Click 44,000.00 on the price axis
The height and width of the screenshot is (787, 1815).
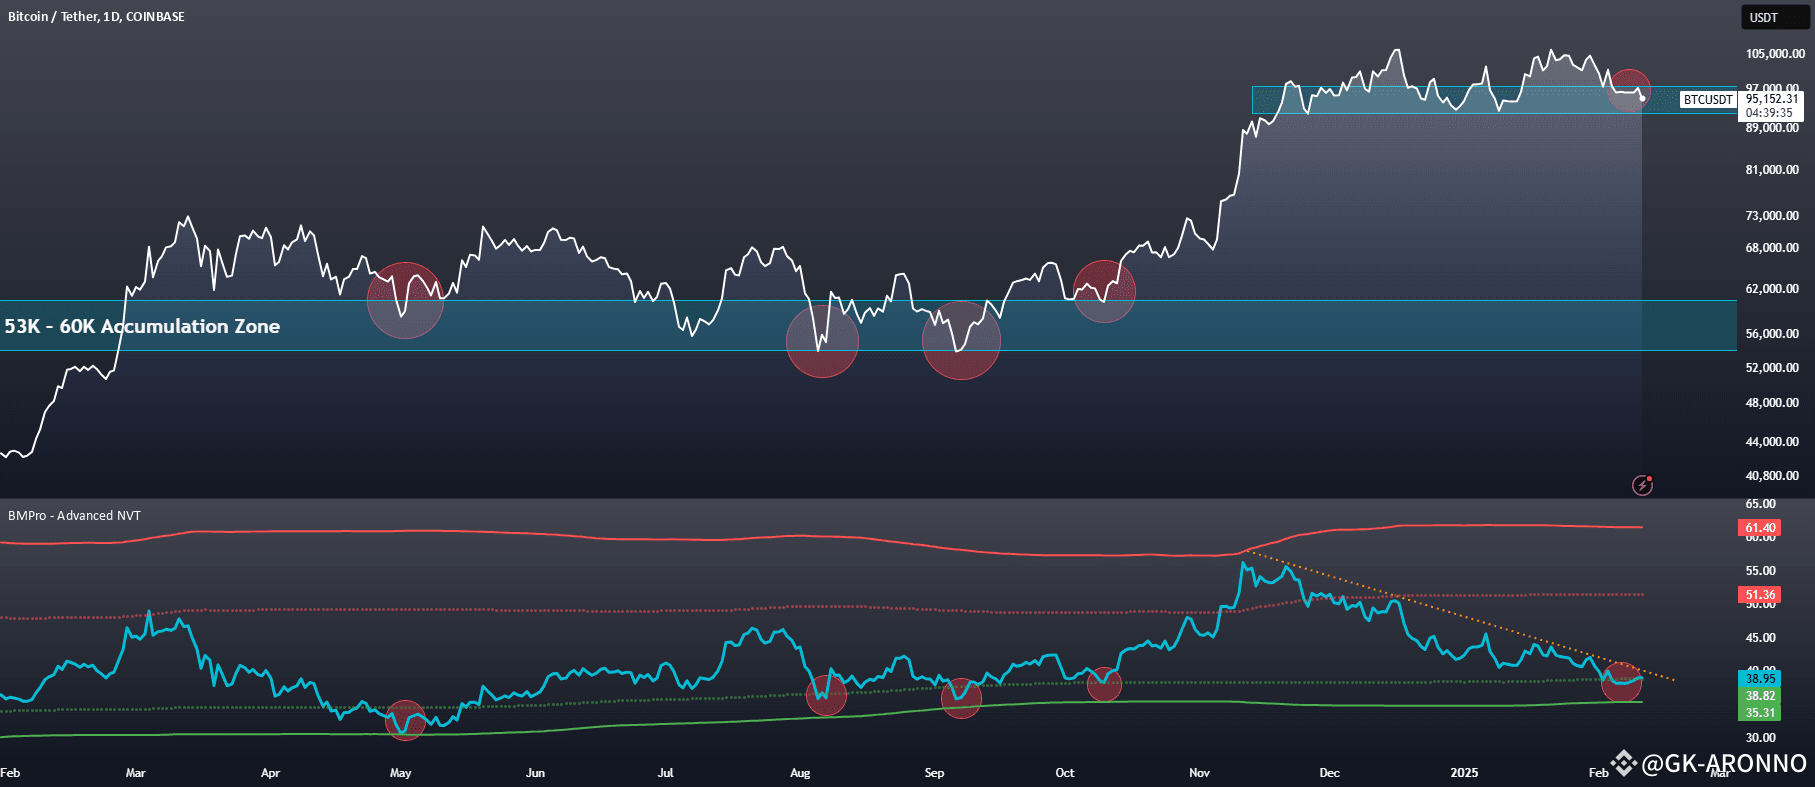(x=1772, y=442)
